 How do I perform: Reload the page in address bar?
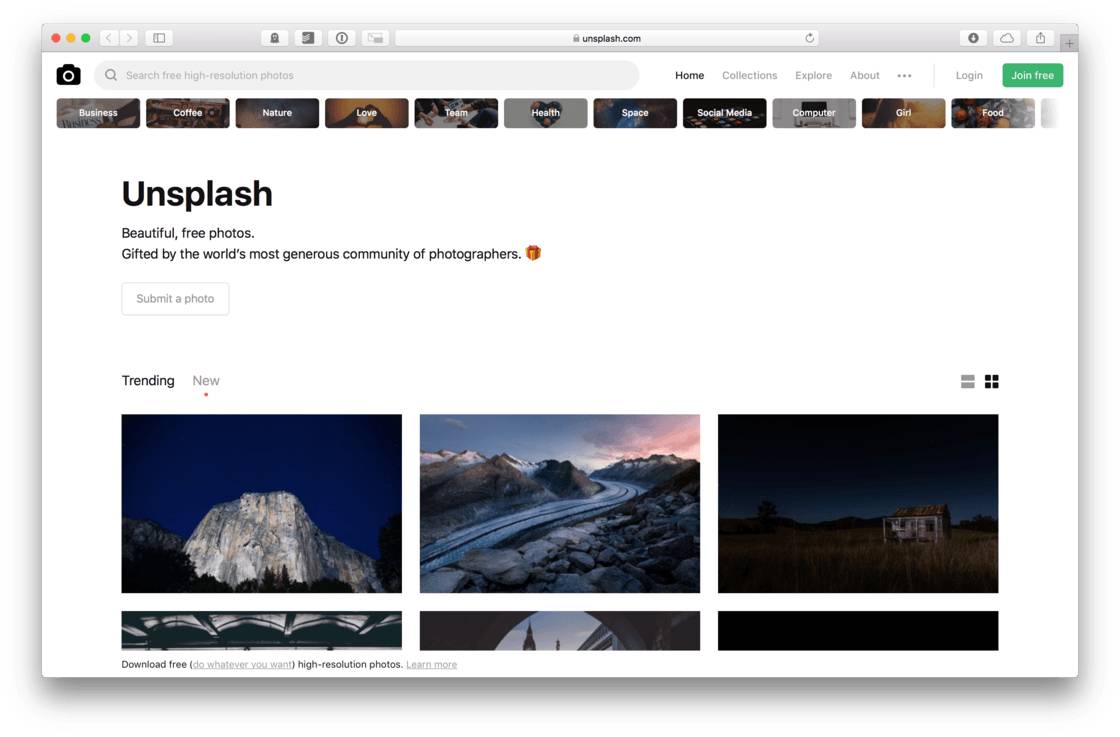pos(809,38)
